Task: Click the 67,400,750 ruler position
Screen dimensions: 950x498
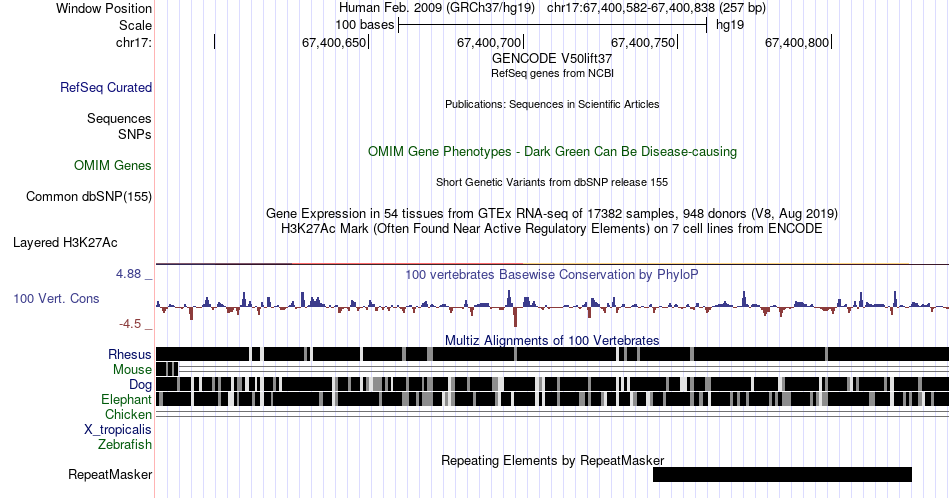Action: coord(643,42)
